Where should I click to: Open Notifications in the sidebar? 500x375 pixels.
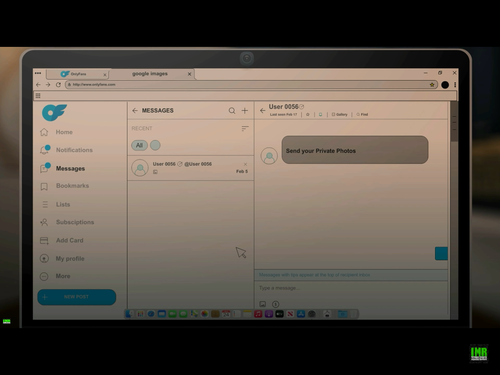tap(66, 150)
